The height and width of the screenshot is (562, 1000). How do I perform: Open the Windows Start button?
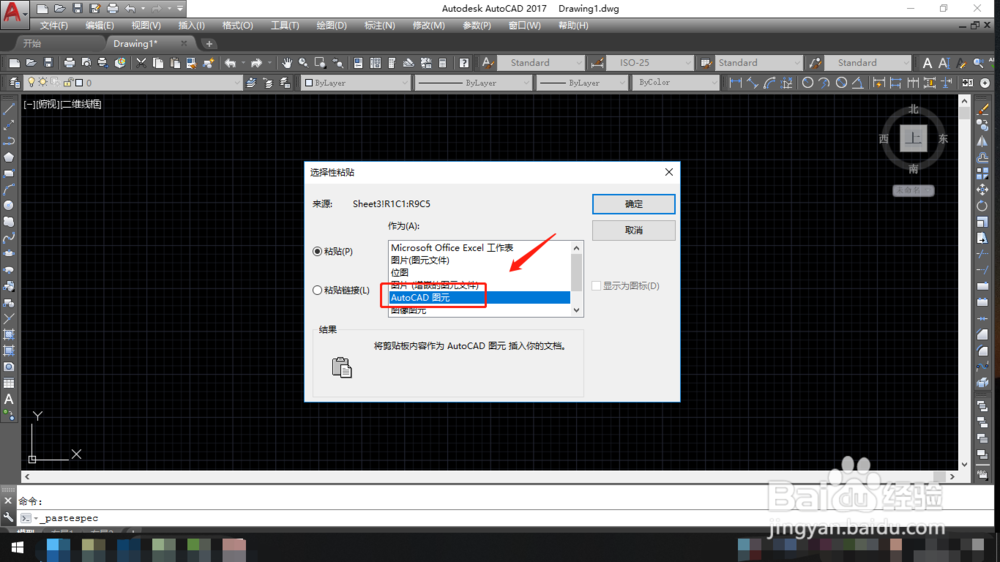[17, 547]
